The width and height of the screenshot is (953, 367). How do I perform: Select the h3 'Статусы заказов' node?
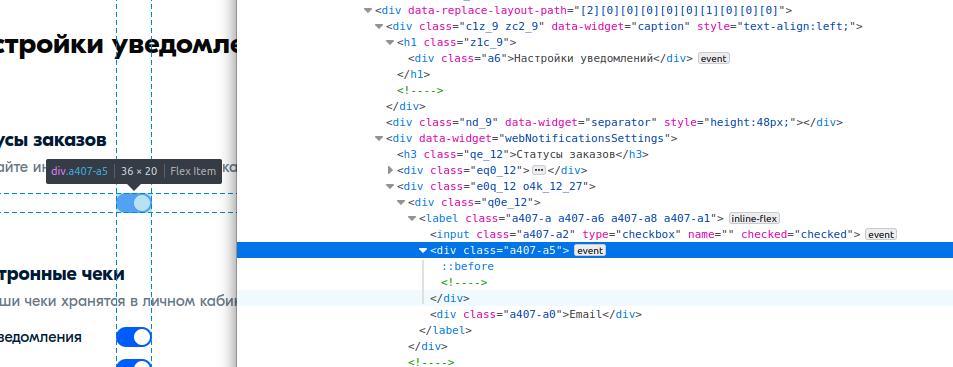point(523,154)
